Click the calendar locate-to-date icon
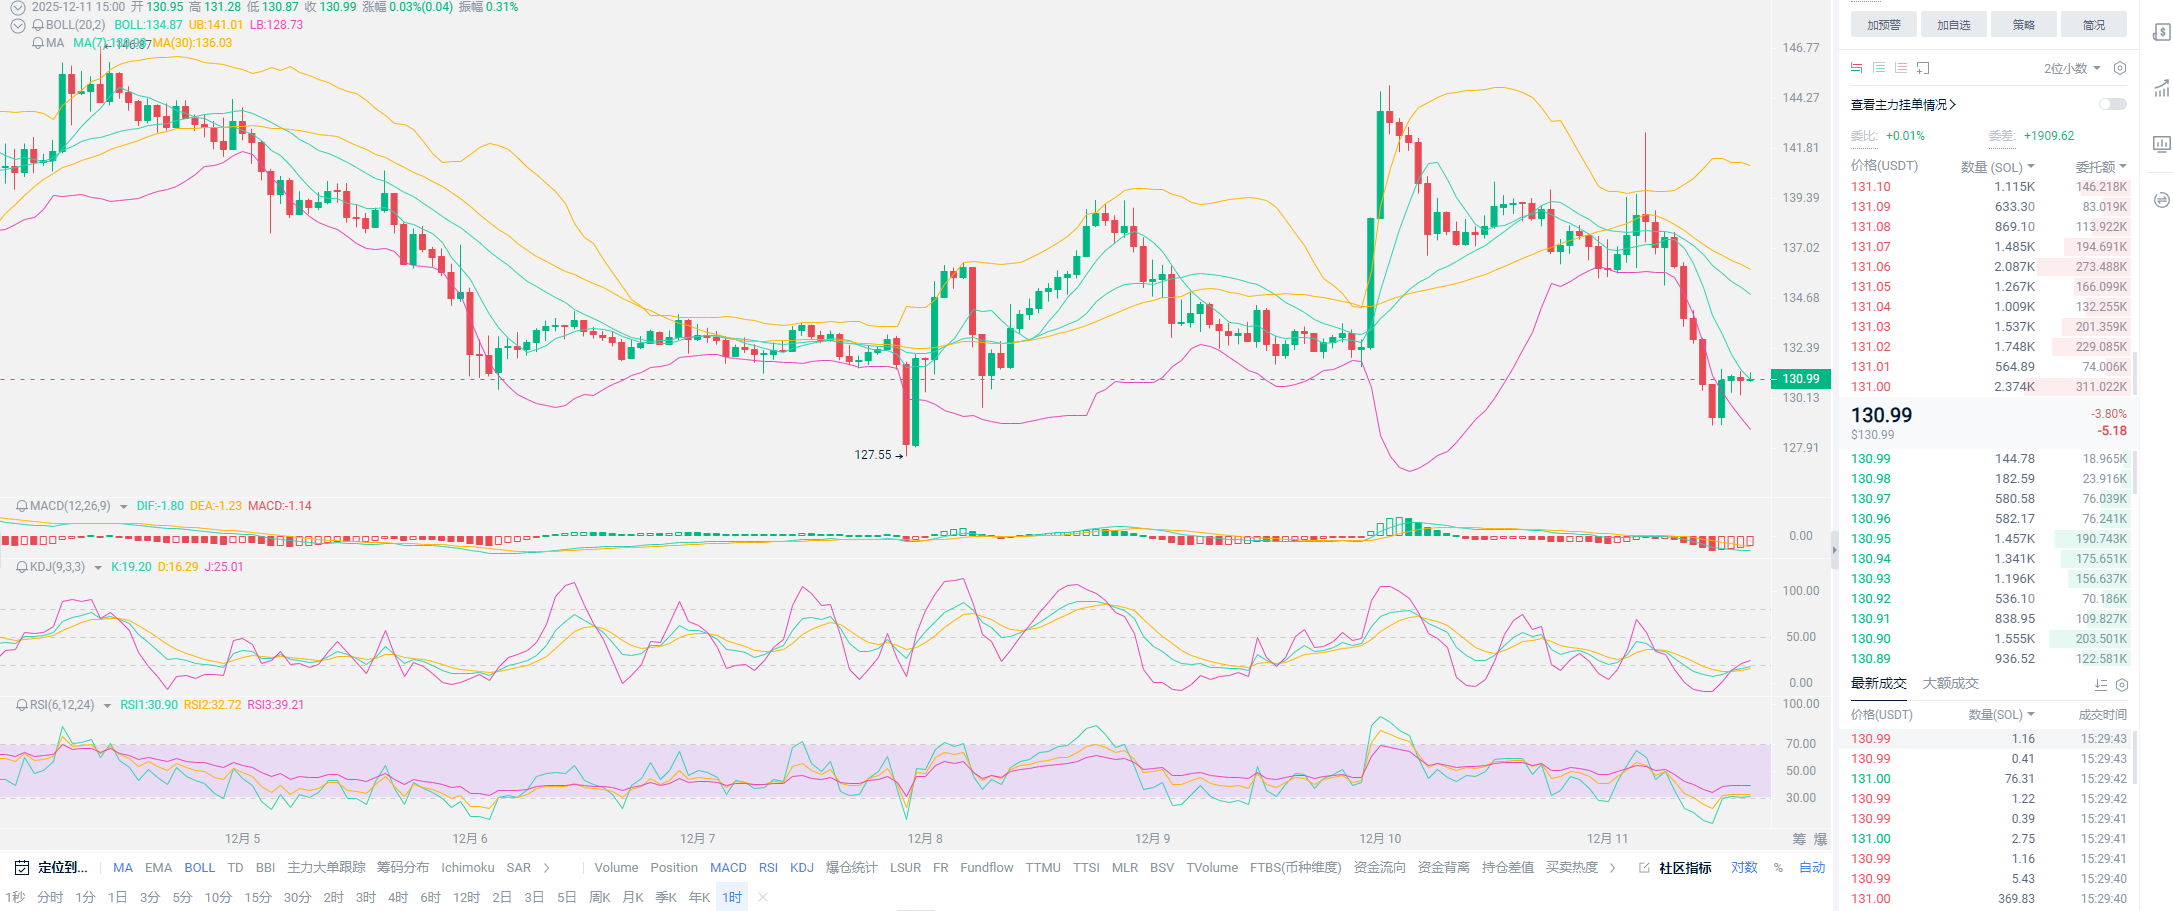The width and height of the screenshot is (2173, 911). 21,868
